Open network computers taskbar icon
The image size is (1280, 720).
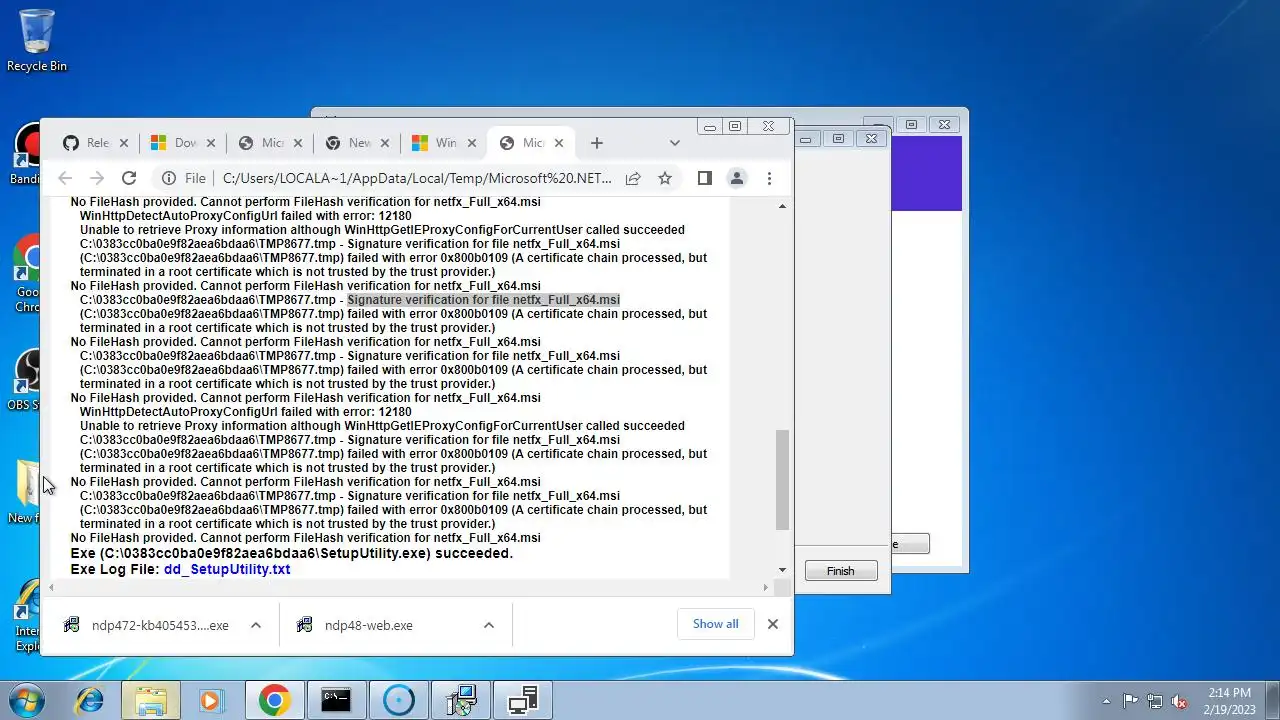(x=522, y=700)
